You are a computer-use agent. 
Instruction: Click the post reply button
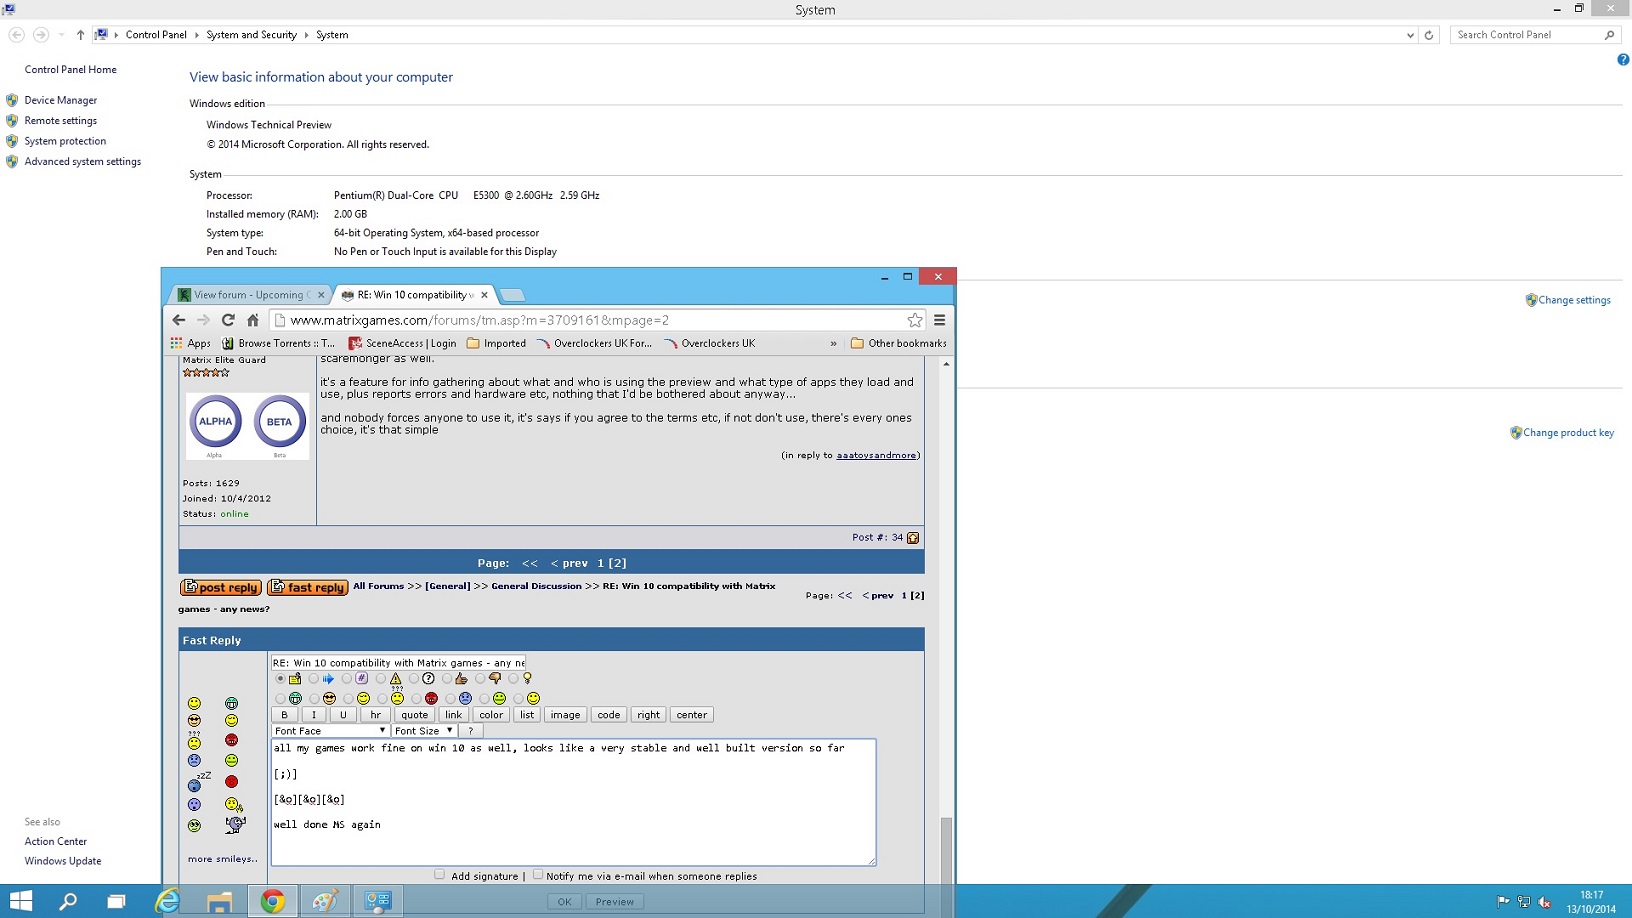pyautogui.click(x=221, y=588)
